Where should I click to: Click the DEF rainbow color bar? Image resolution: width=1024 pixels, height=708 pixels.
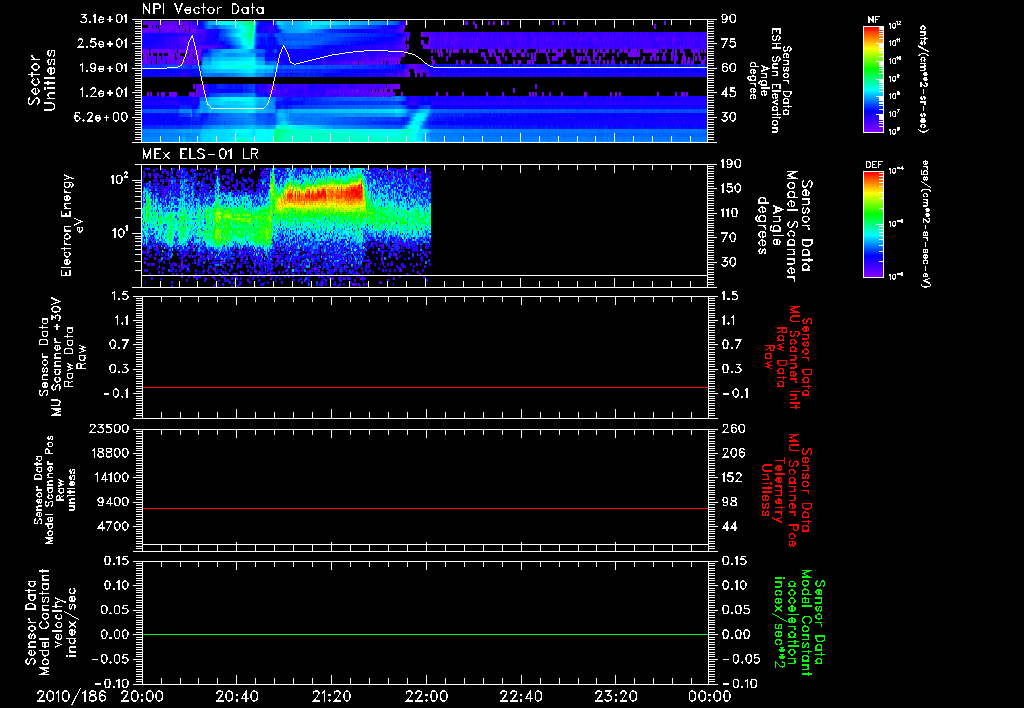874,224
